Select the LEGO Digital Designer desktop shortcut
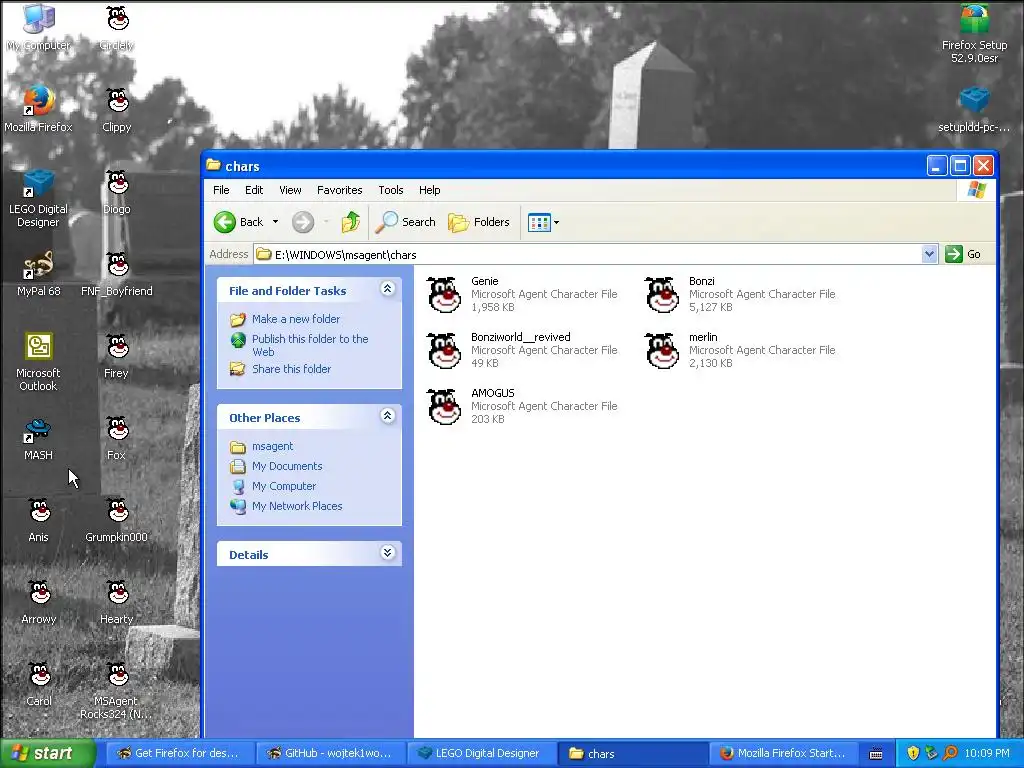The width and height of the screenshot is (1024, 768). click(39, 198)
